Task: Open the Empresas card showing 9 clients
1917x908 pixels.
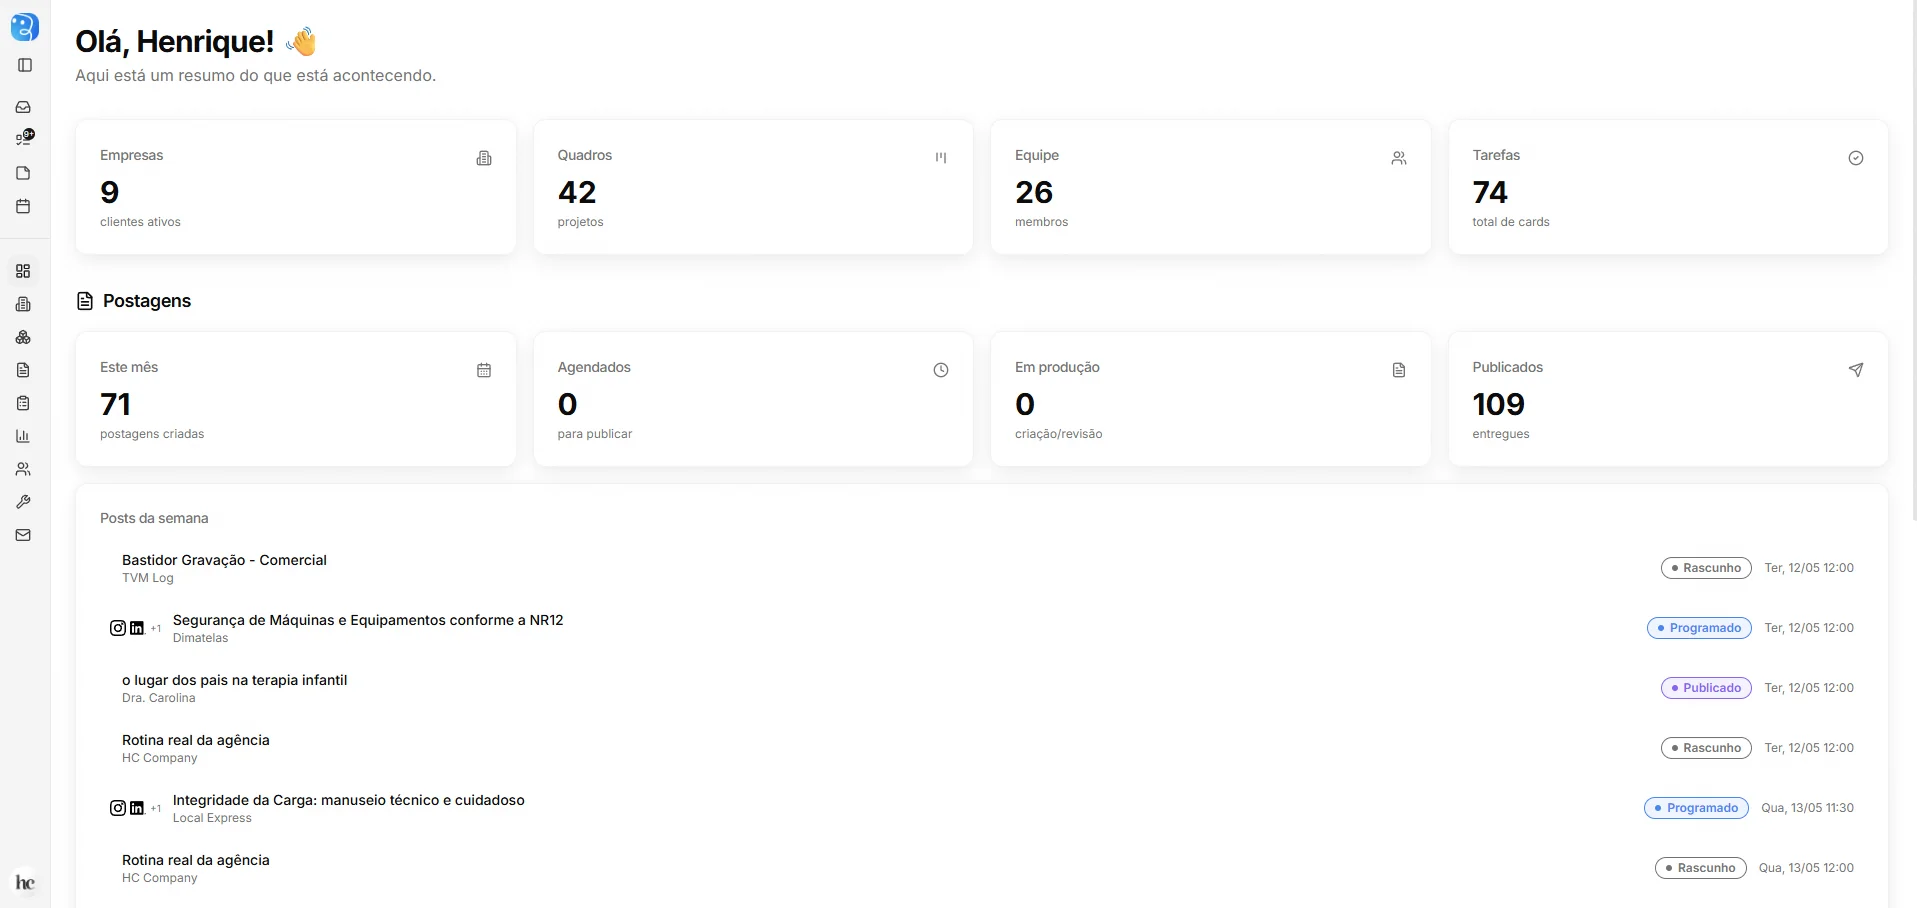Action: [x=296, y=187]
